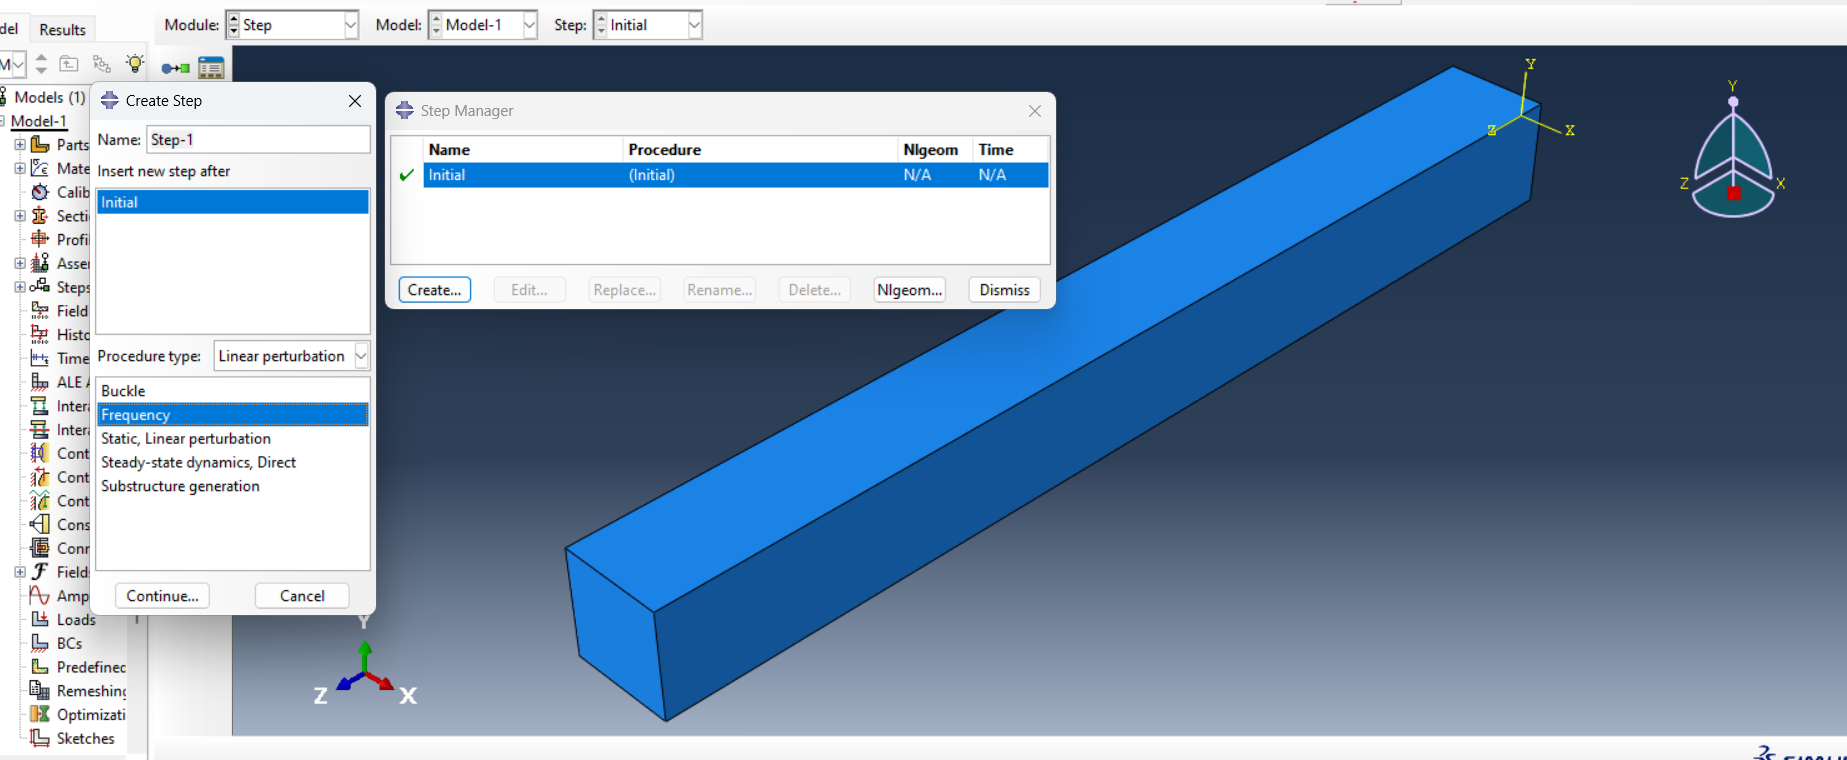Select Steady-state dynamics, Direct procedure

[x=232, y=463]
